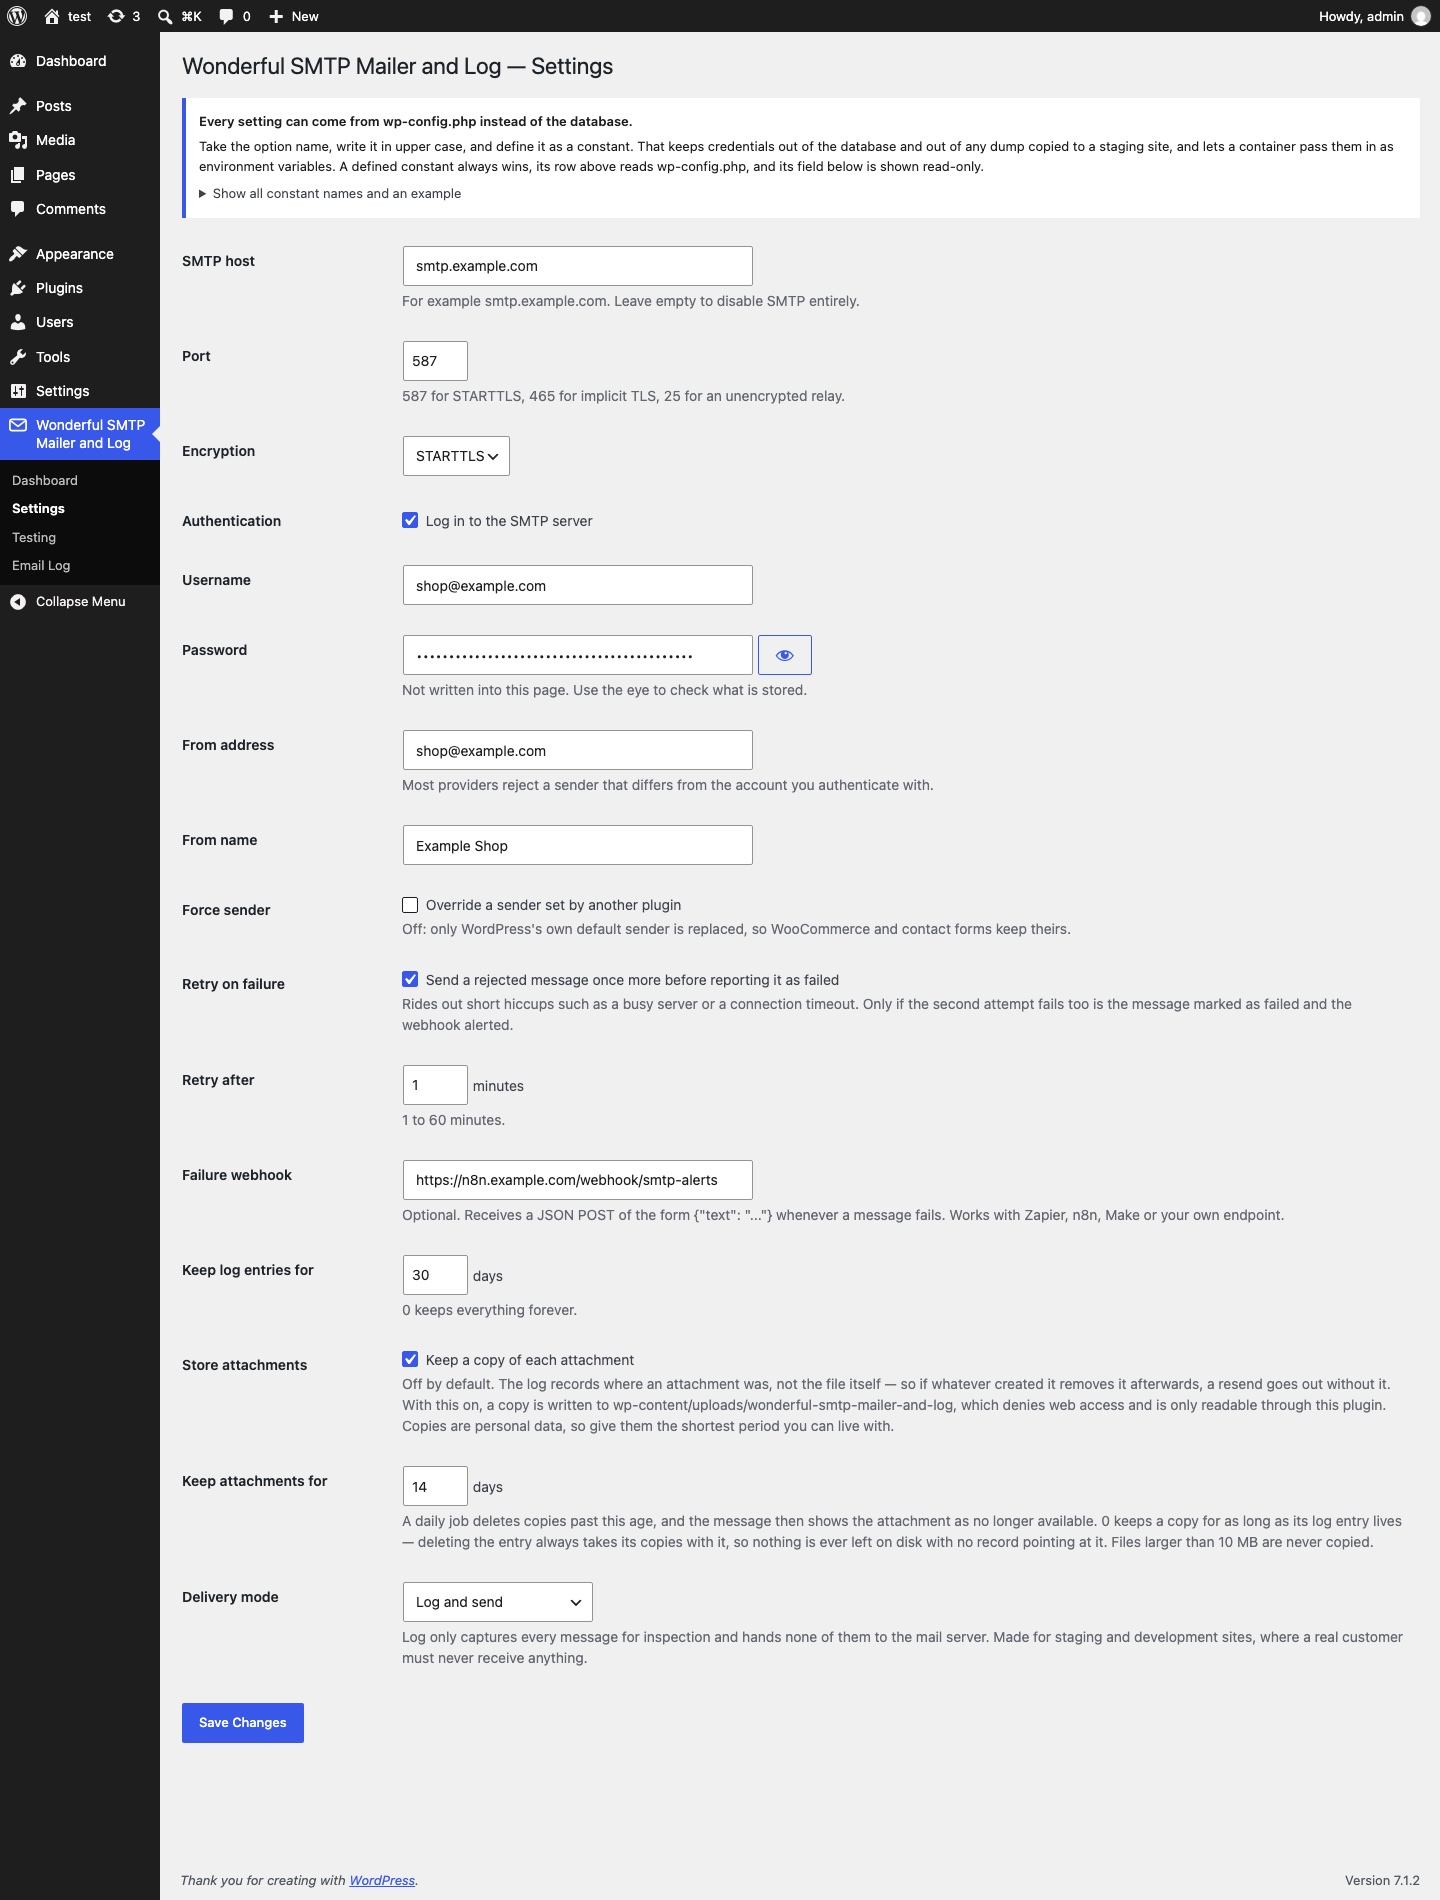This screenshot has height=1900, width=1440.
Task: Click the Collapse Menu arrow icon
Action: [x=18, y=601]
